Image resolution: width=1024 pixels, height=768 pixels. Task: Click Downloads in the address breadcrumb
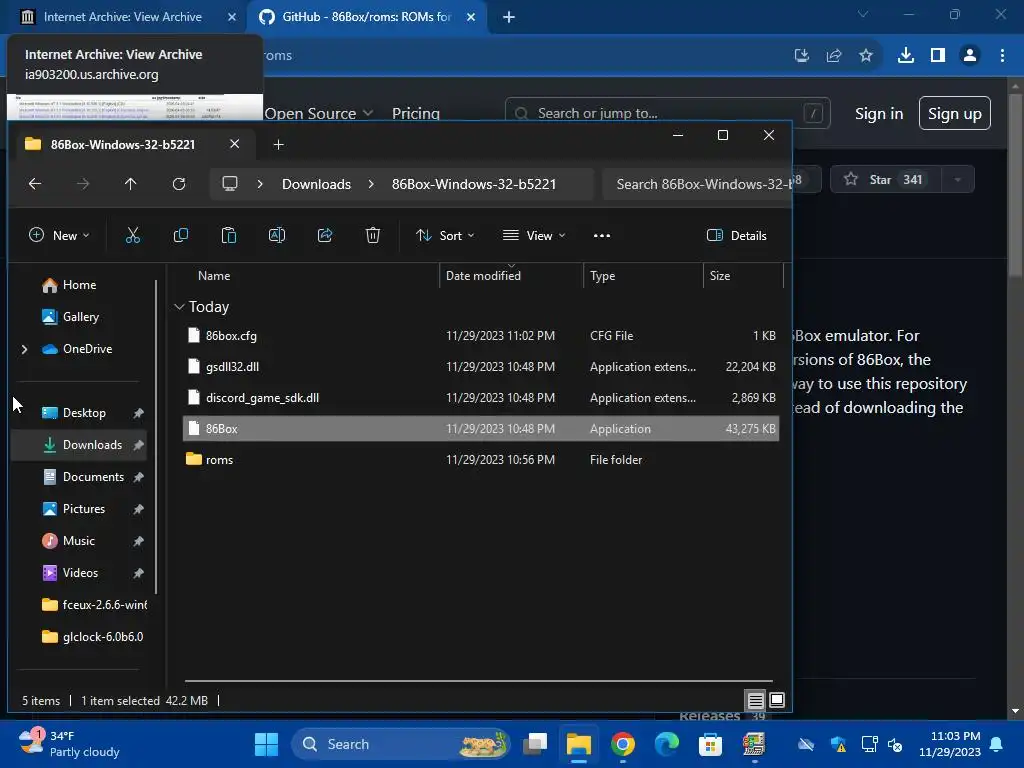[x=317, y=184]
